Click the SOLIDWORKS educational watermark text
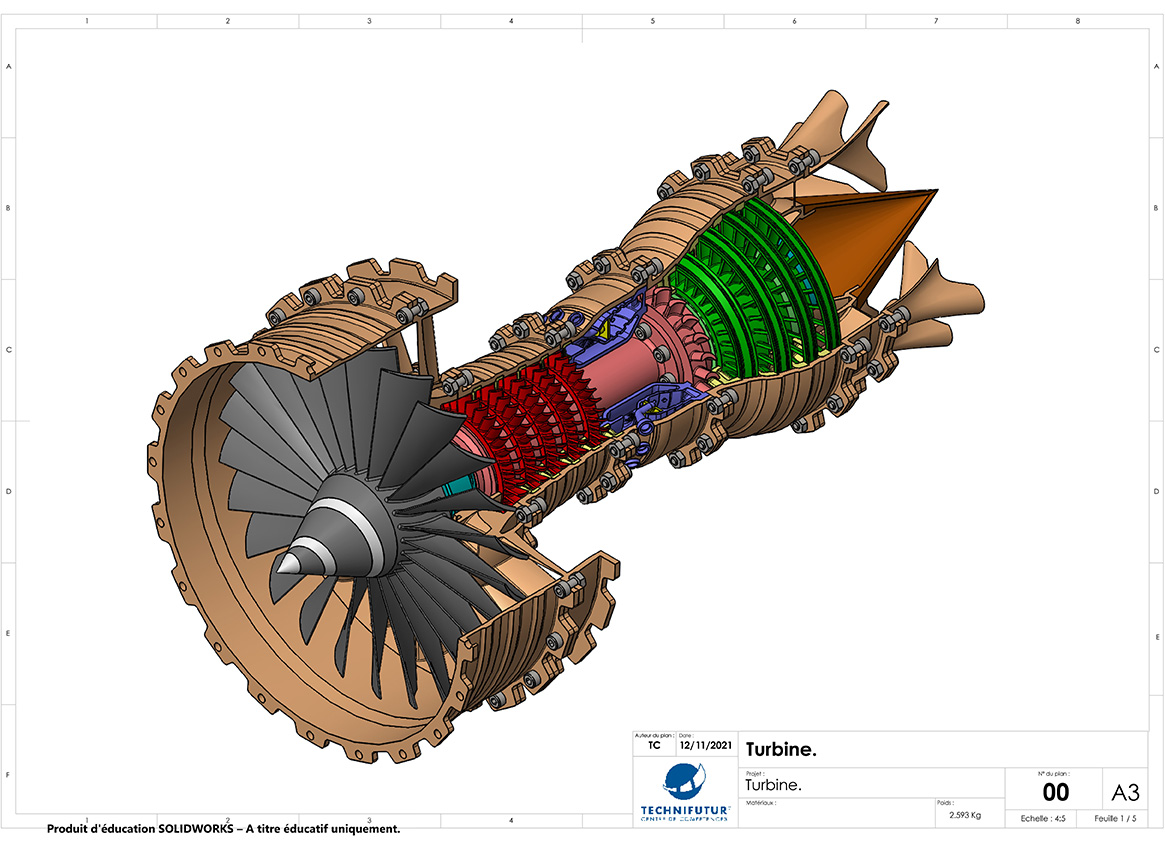 223,829
